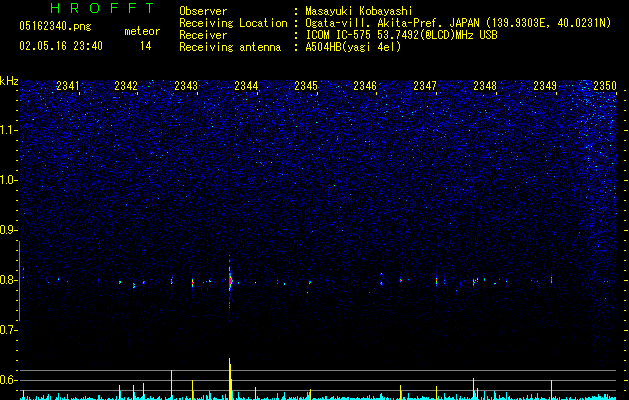Click the 2349 time marker

[545, 86]
